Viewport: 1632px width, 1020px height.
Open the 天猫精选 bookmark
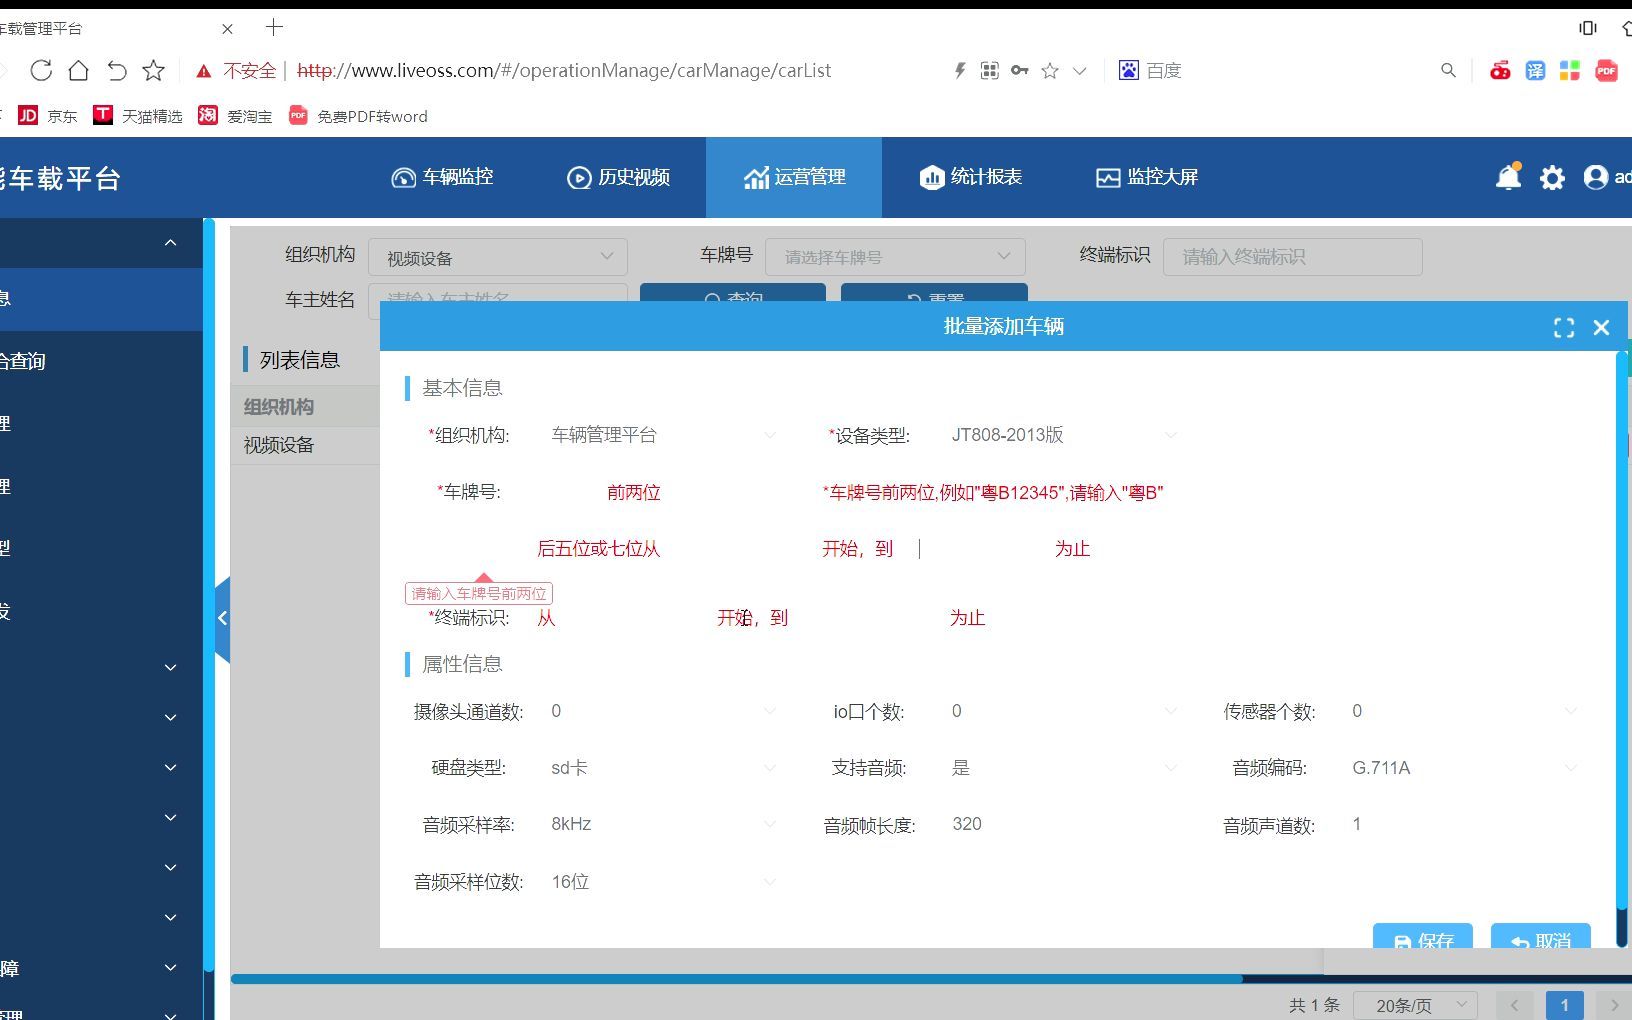(138, 116)
